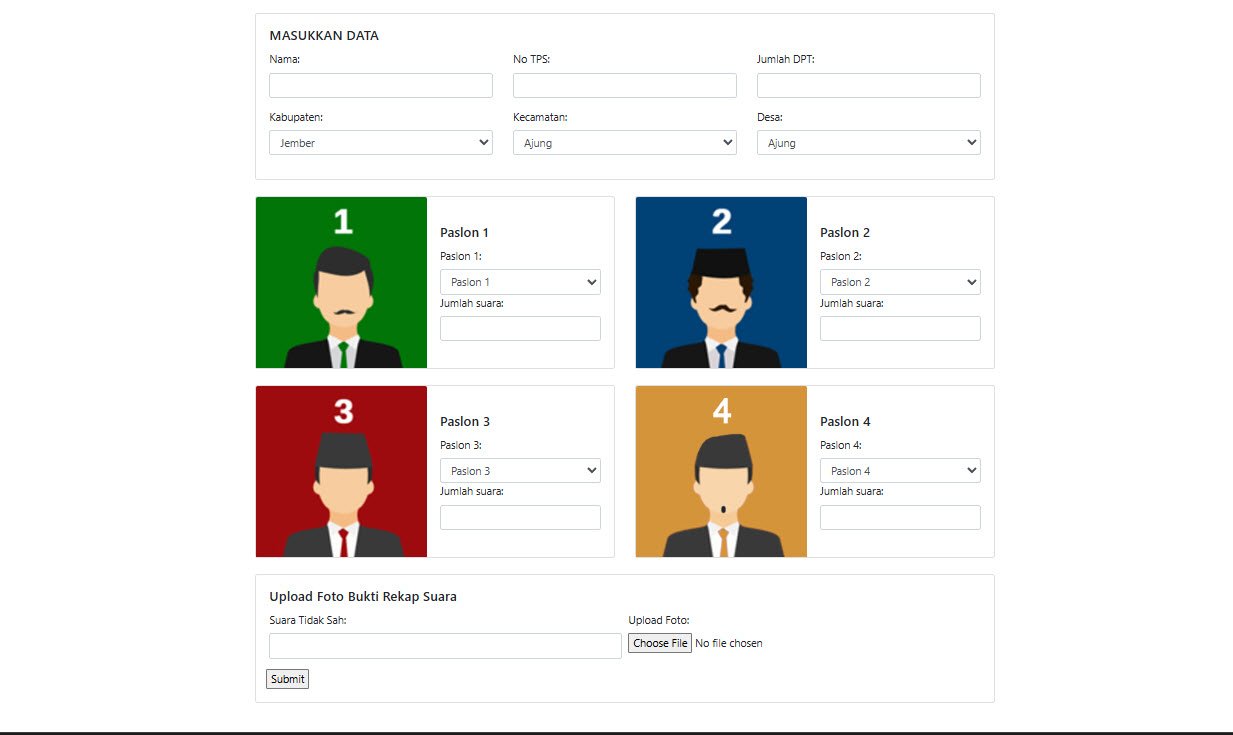Viewport: 1233px width, 735px height.
Task: Click the "Upload Foto Bukti Rekap Suara" heading
Action: (x=363, y=597)
